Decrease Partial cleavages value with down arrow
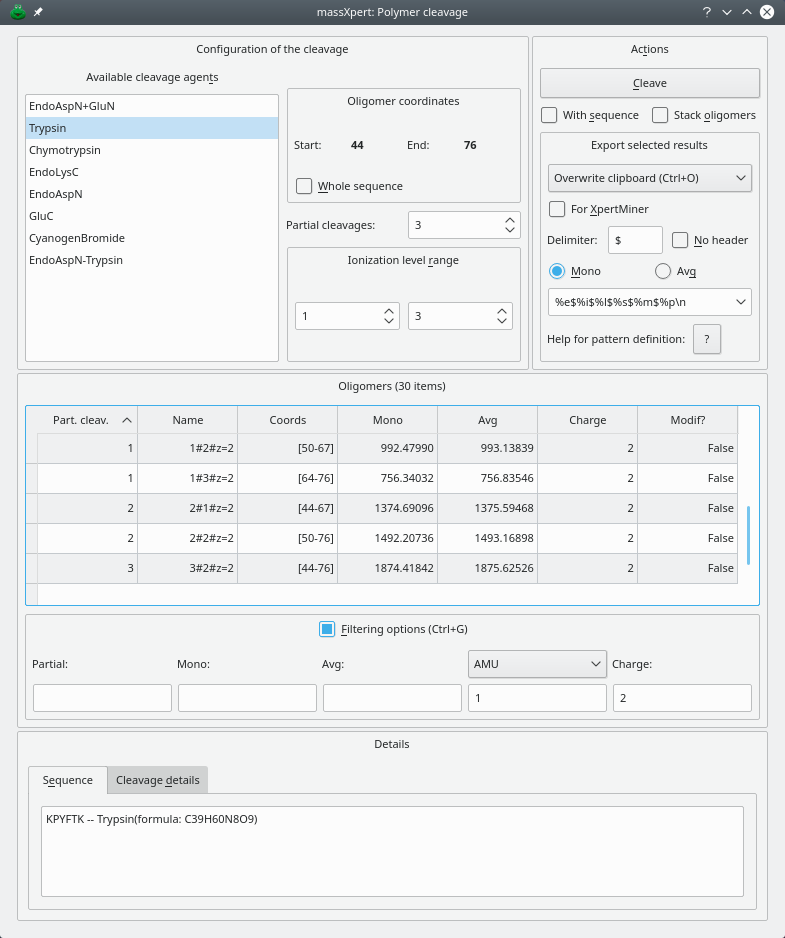785x938 pixels. [510, 230]
